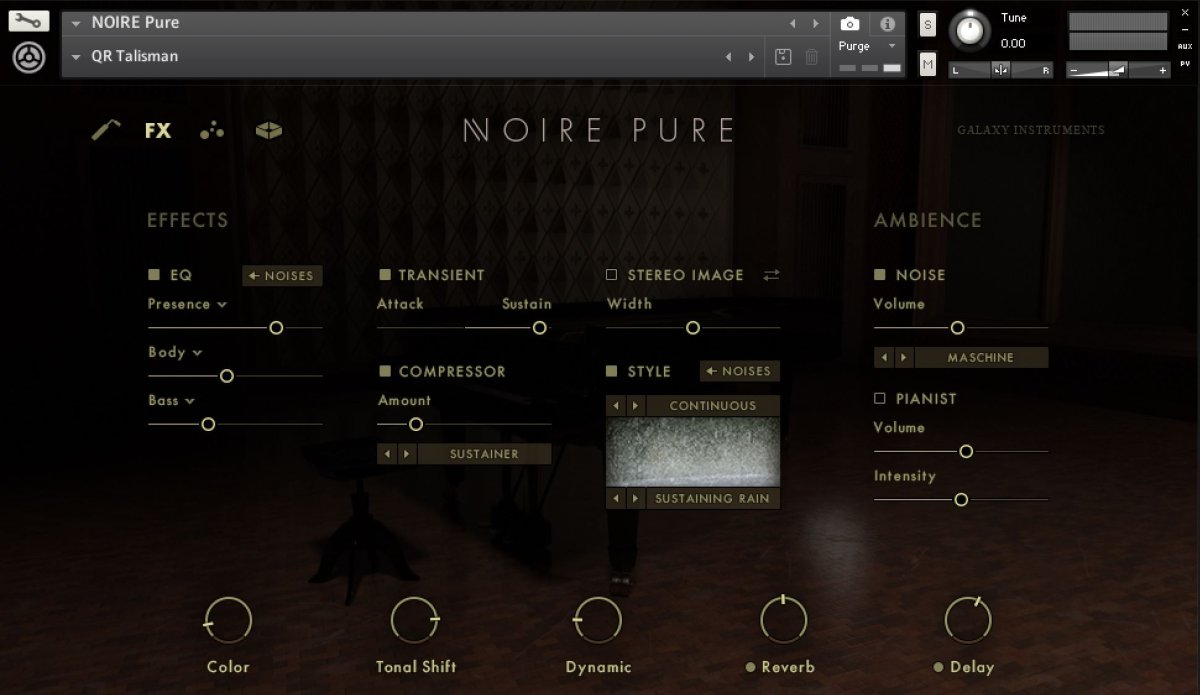Select next noise type after MASCHINE
Image resolution: width=1200 pixels, height=695 pixels.
(904, 357)
